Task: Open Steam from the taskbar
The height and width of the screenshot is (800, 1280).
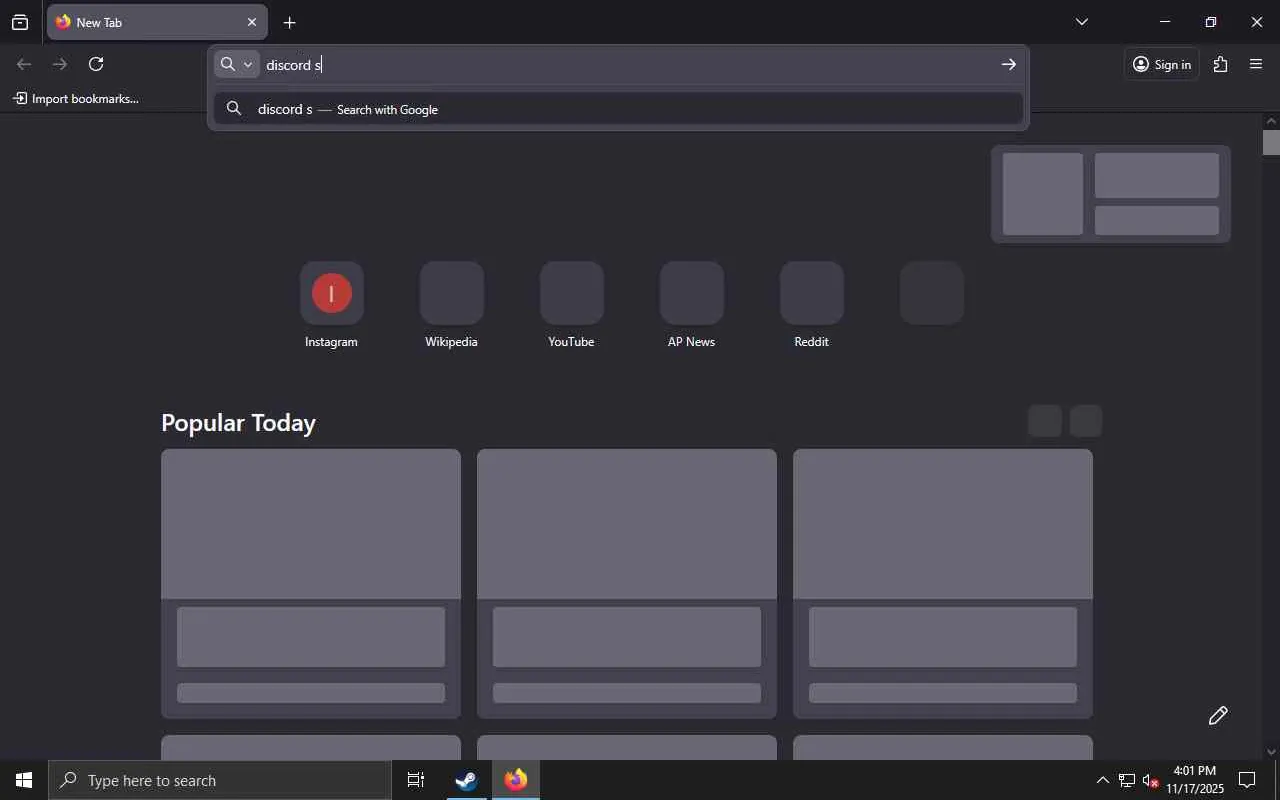Action: (466, 780)
